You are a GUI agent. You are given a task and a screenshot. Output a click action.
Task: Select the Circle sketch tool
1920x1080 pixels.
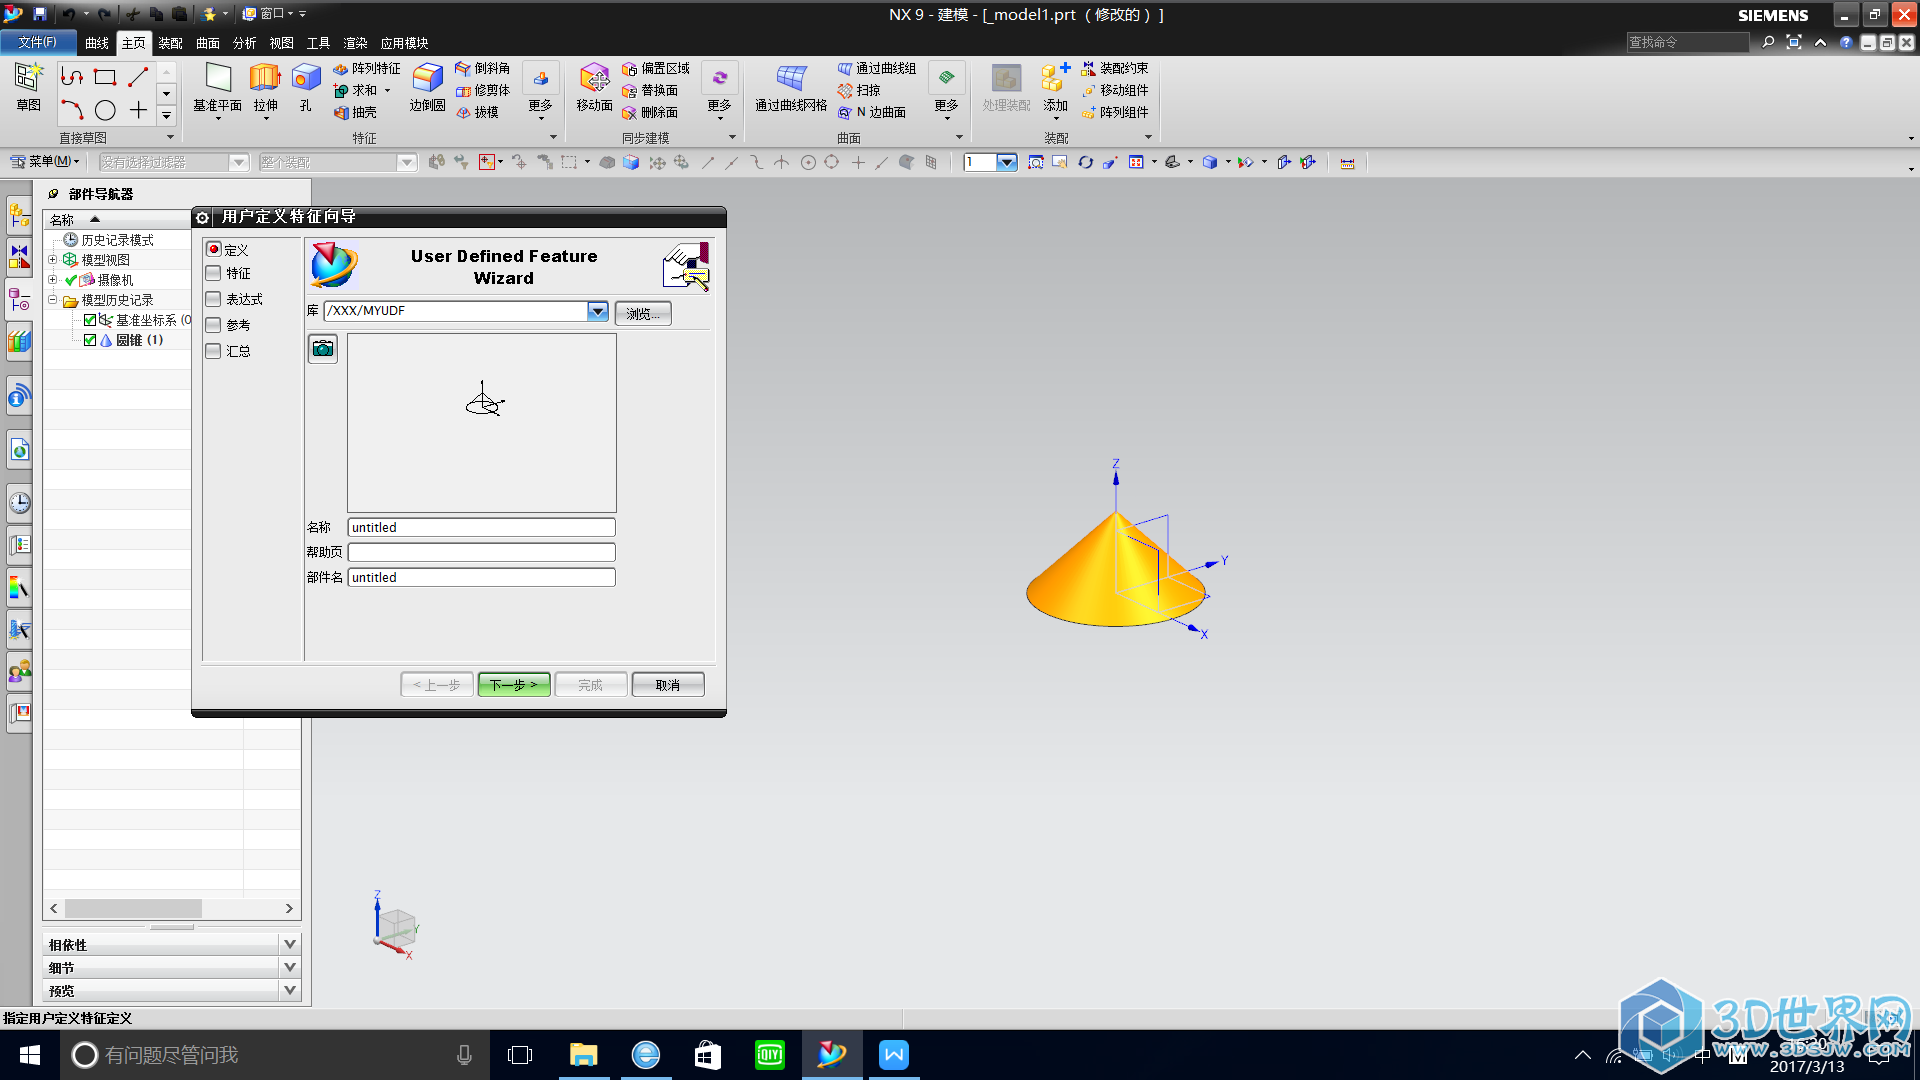[105, 110]
